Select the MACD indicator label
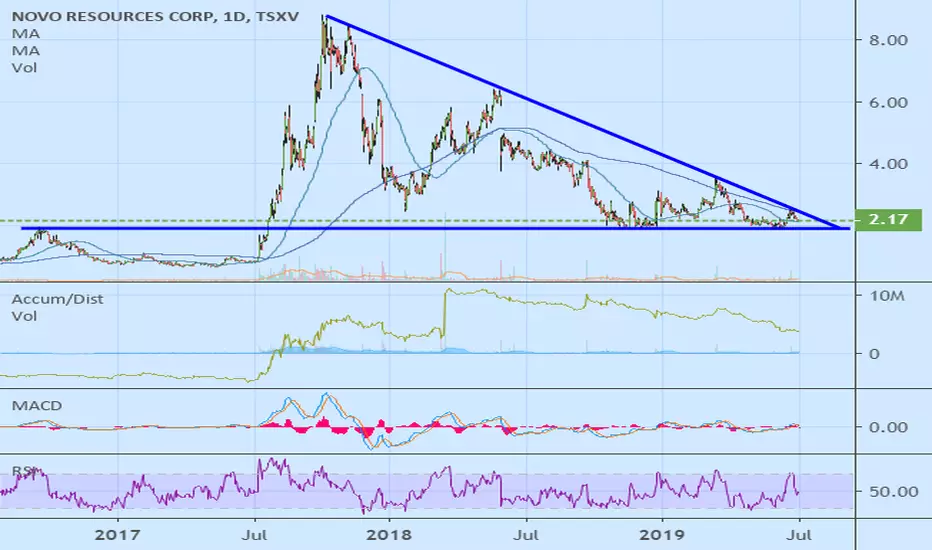 (x=37, y=406)
